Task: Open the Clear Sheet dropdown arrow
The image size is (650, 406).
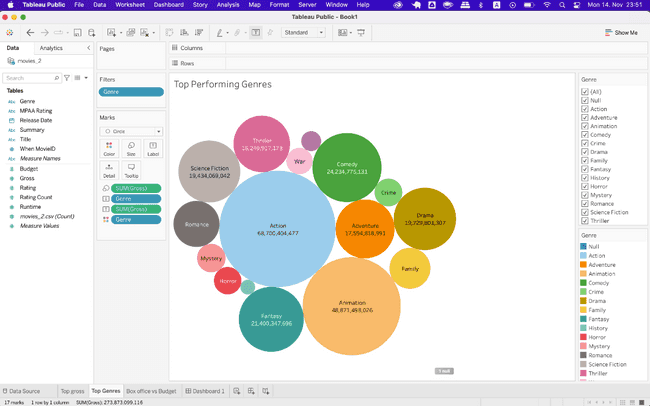Action: [154, 33]
